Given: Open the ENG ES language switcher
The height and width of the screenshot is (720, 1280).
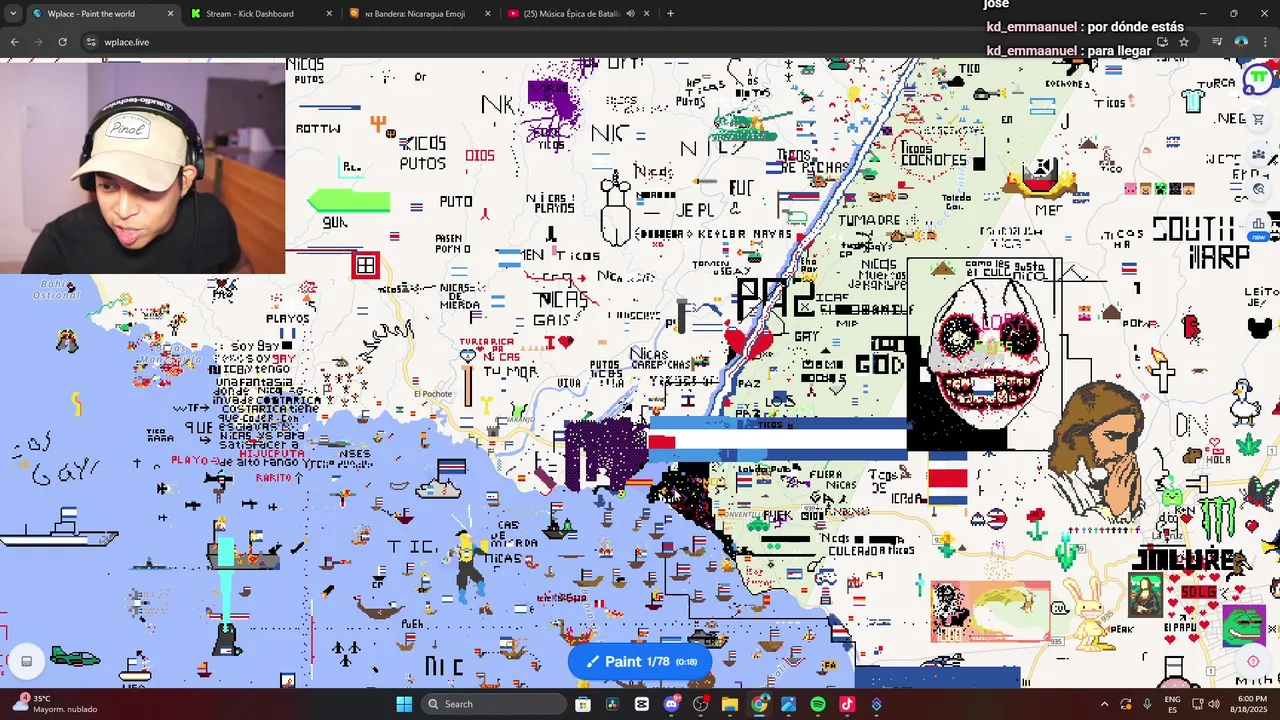Looking at the screenshot, I should click(x=1173, y=704).
